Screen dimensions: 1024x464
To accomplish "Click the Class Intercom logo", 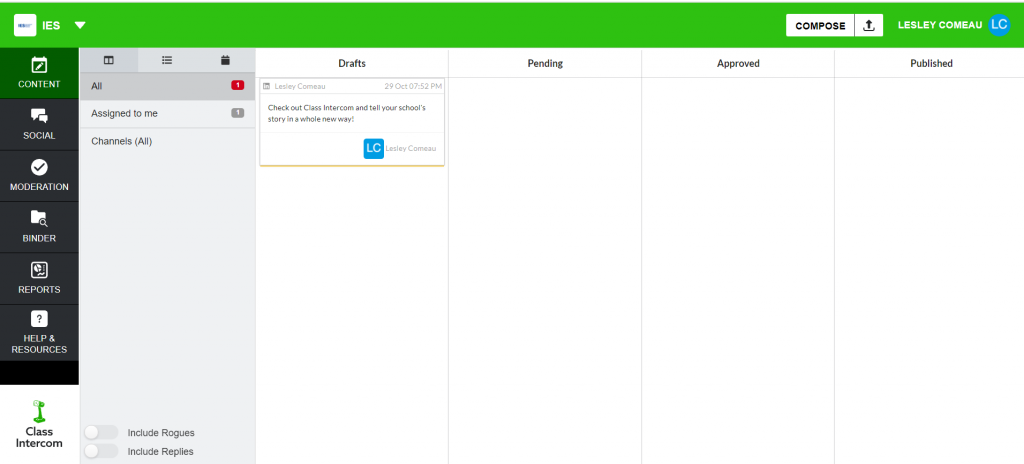I will point(39,424).
